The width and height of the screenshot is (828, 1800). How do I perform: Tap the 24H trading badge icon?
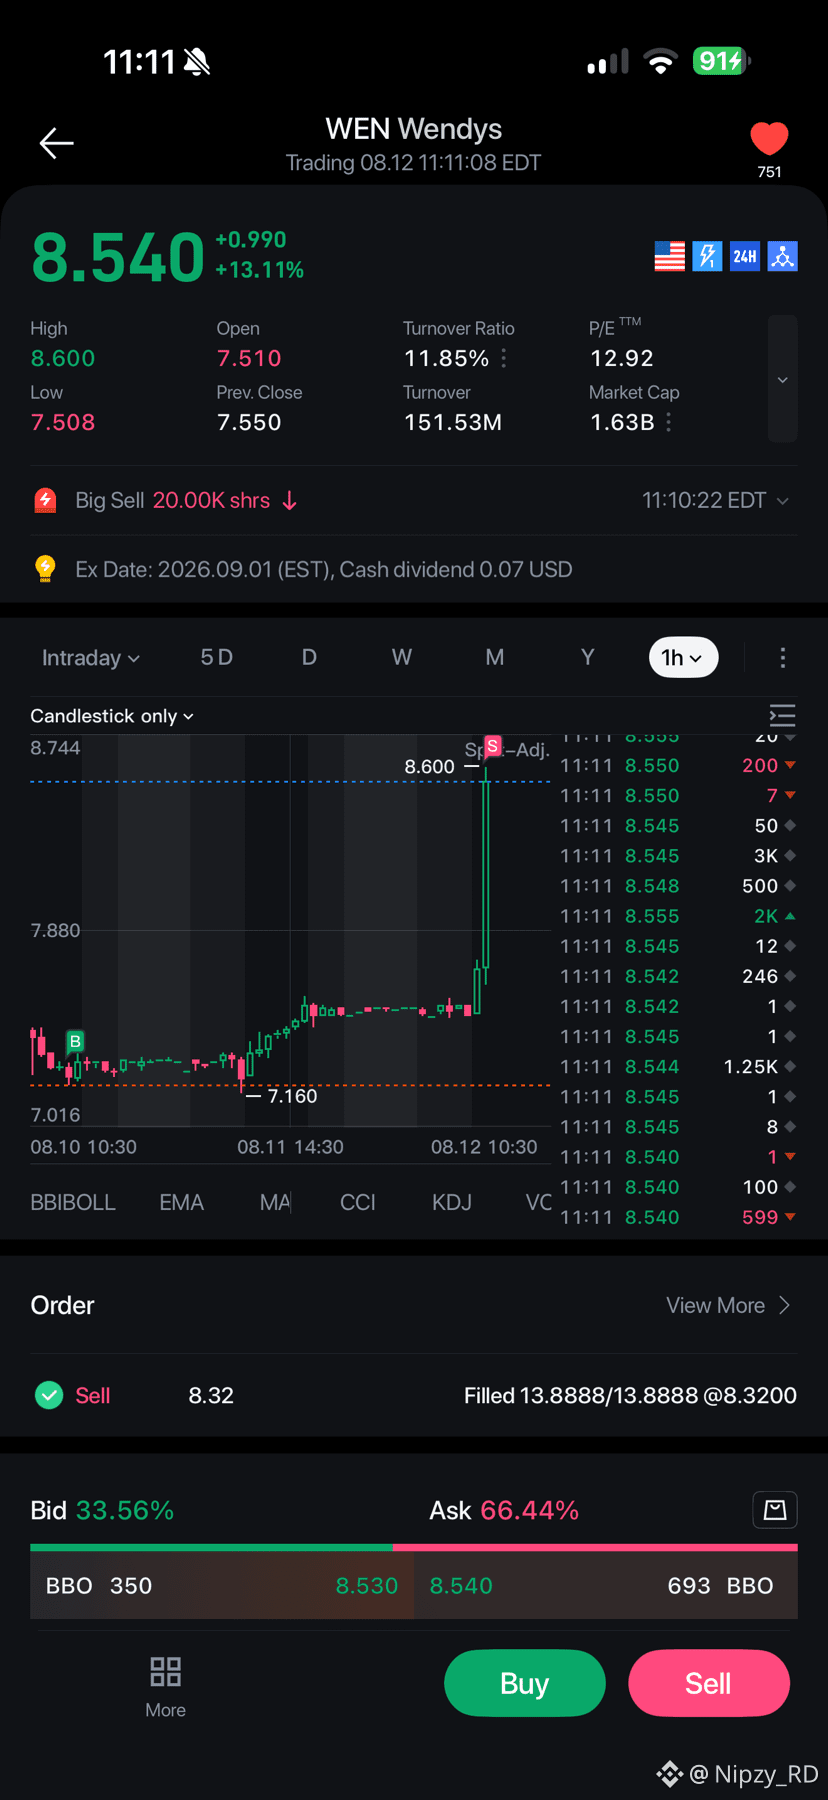pyautogui.click(x=745, y=257)
